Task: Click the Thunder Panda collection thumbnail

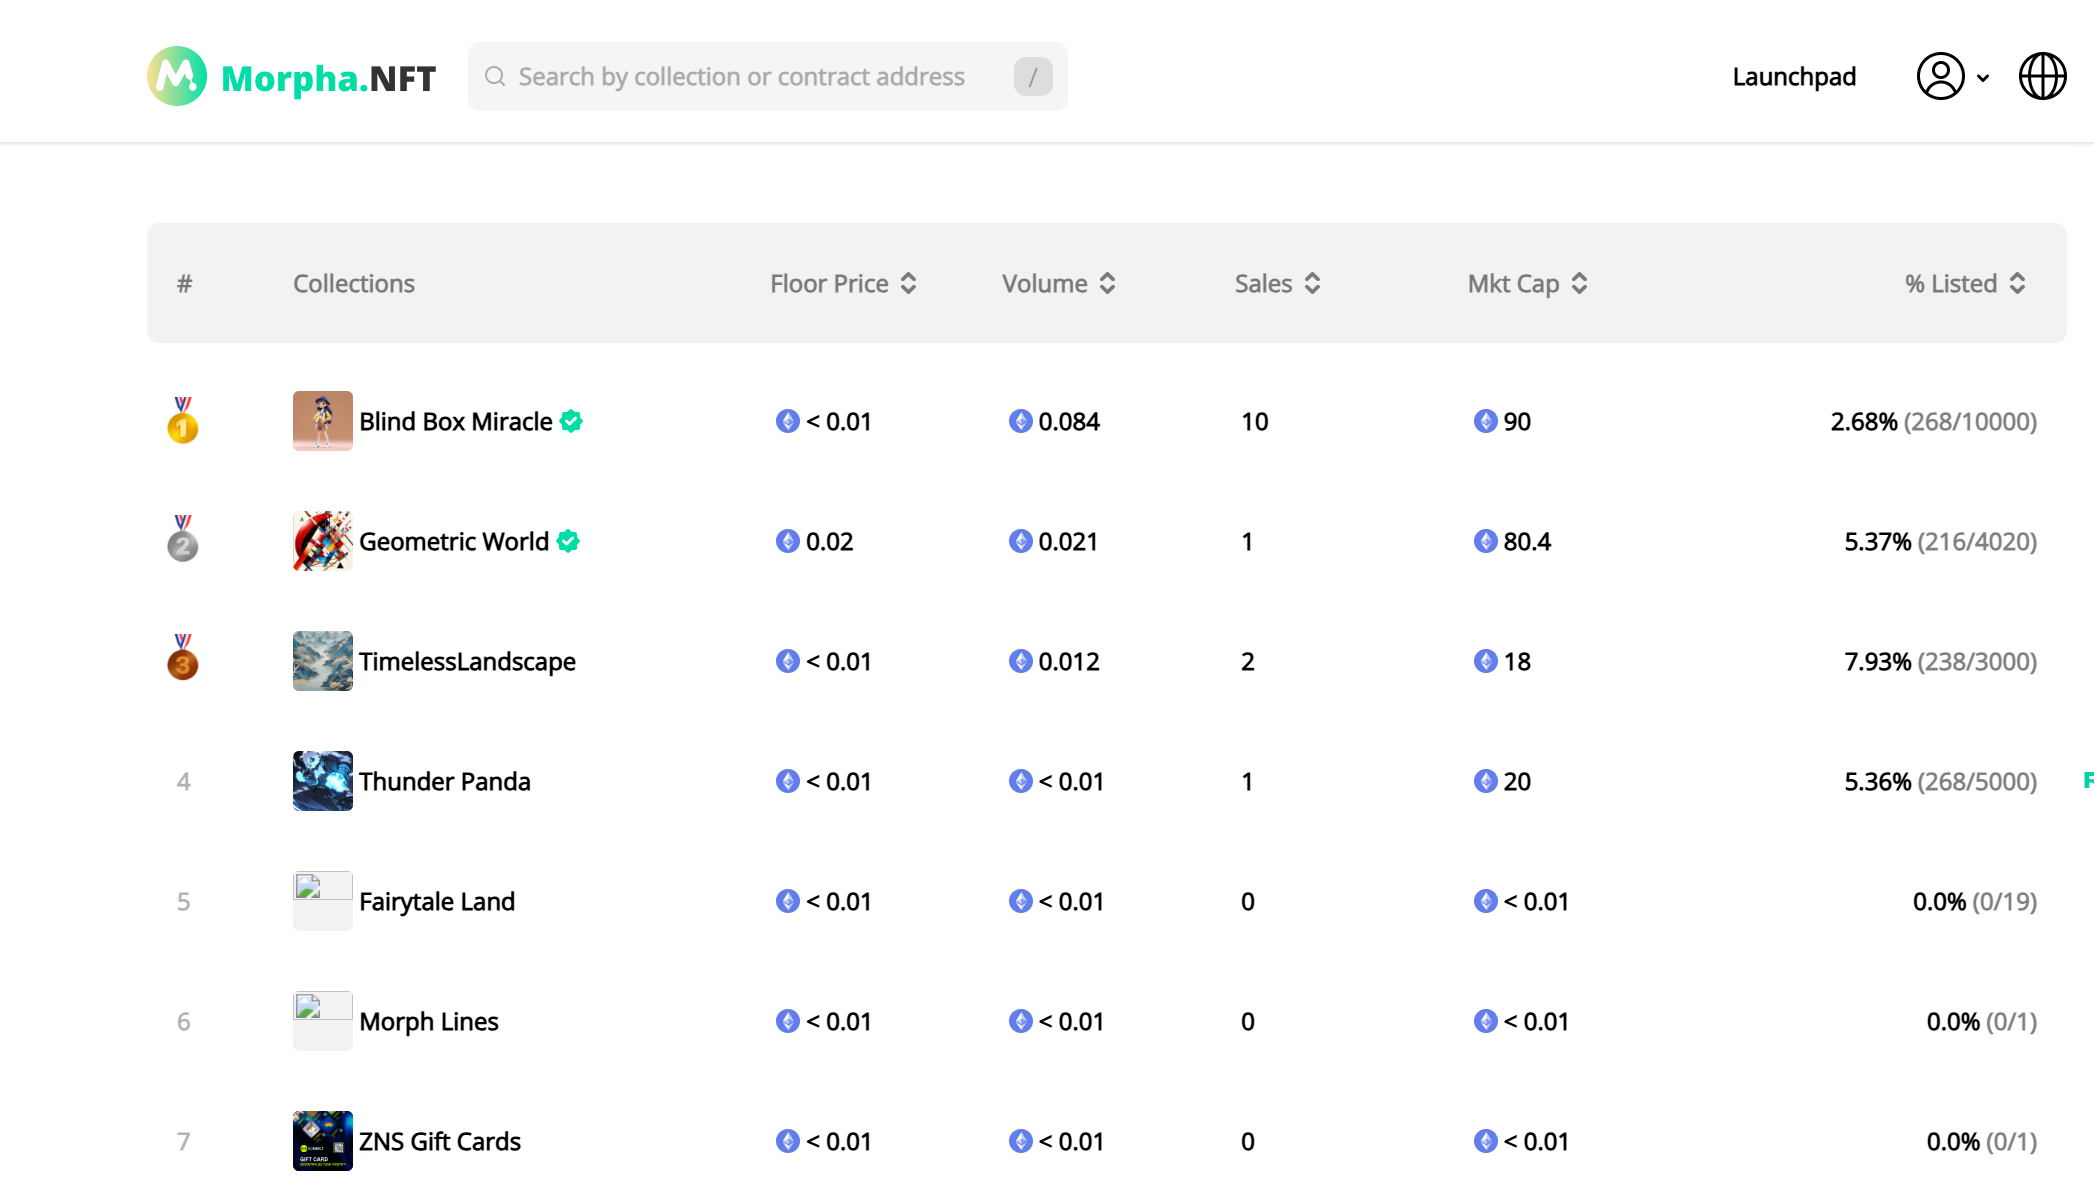Action: click(x=321, y=781)
